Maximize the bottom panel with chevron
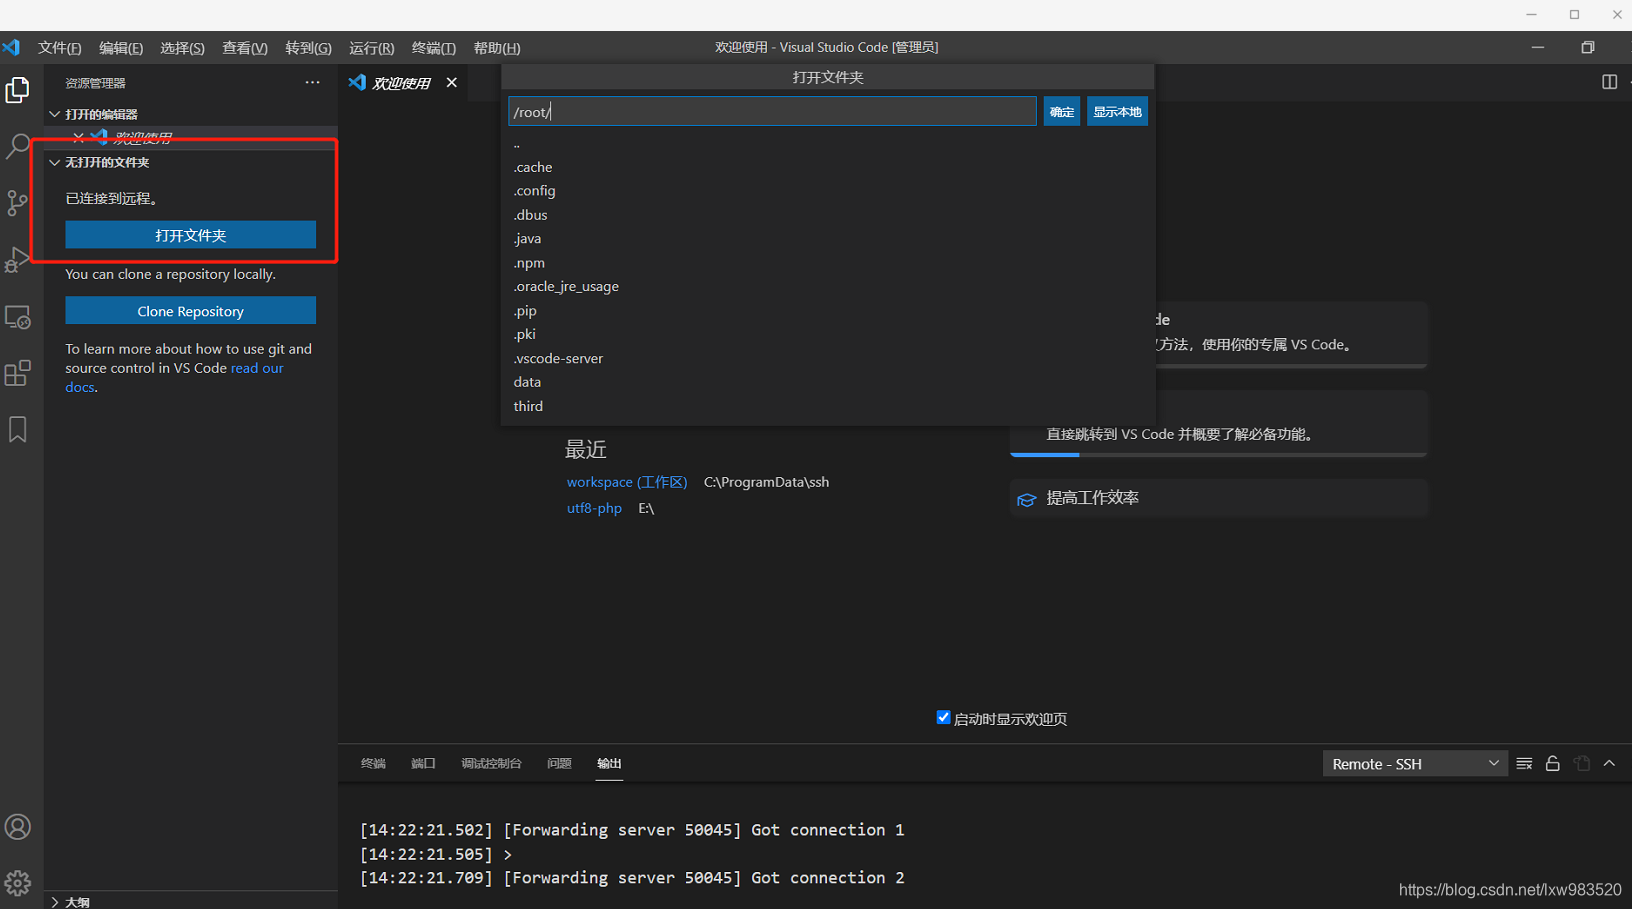The image size is (1632, 909). tap(1610, 764)
